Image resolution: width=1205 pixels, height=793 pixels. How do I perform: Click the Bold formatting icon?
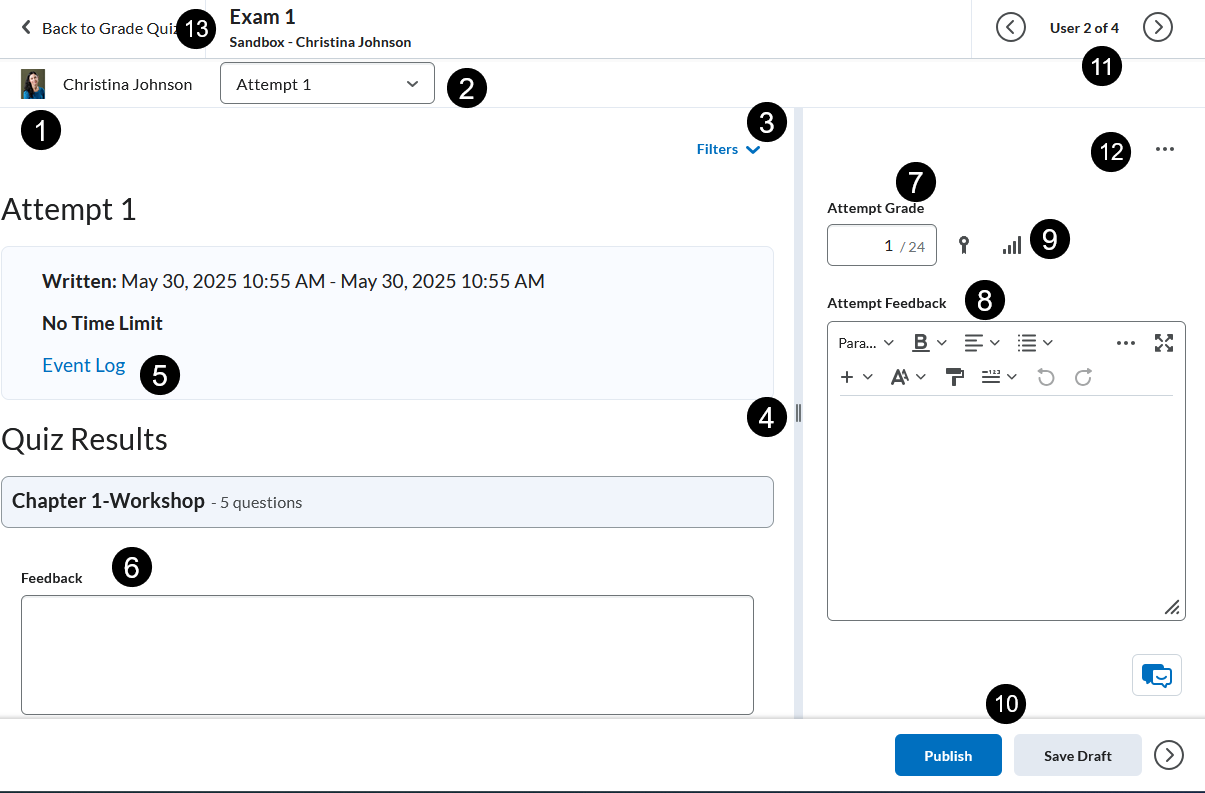point(921,343)
